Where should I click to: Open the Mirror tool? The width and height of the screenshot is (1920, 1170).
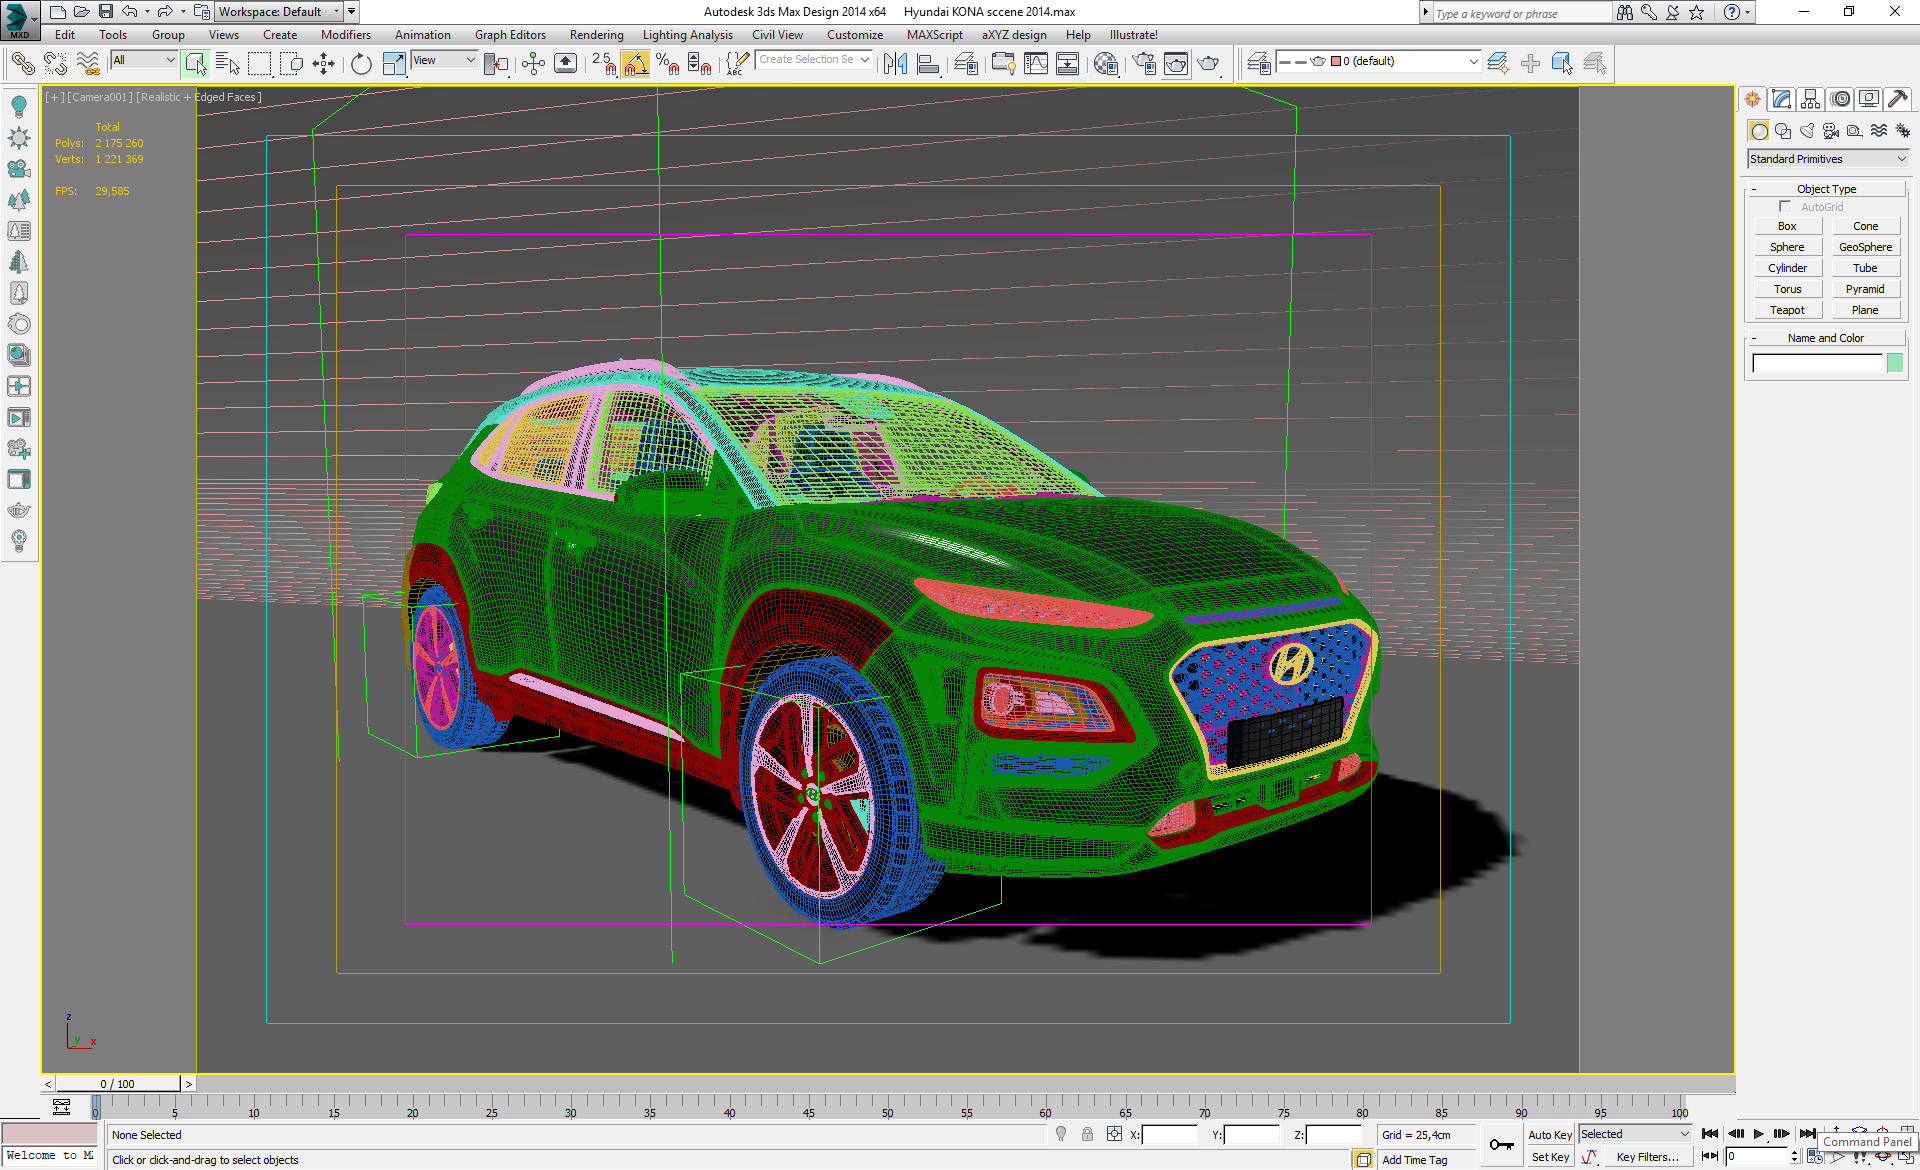click(896, 64)
